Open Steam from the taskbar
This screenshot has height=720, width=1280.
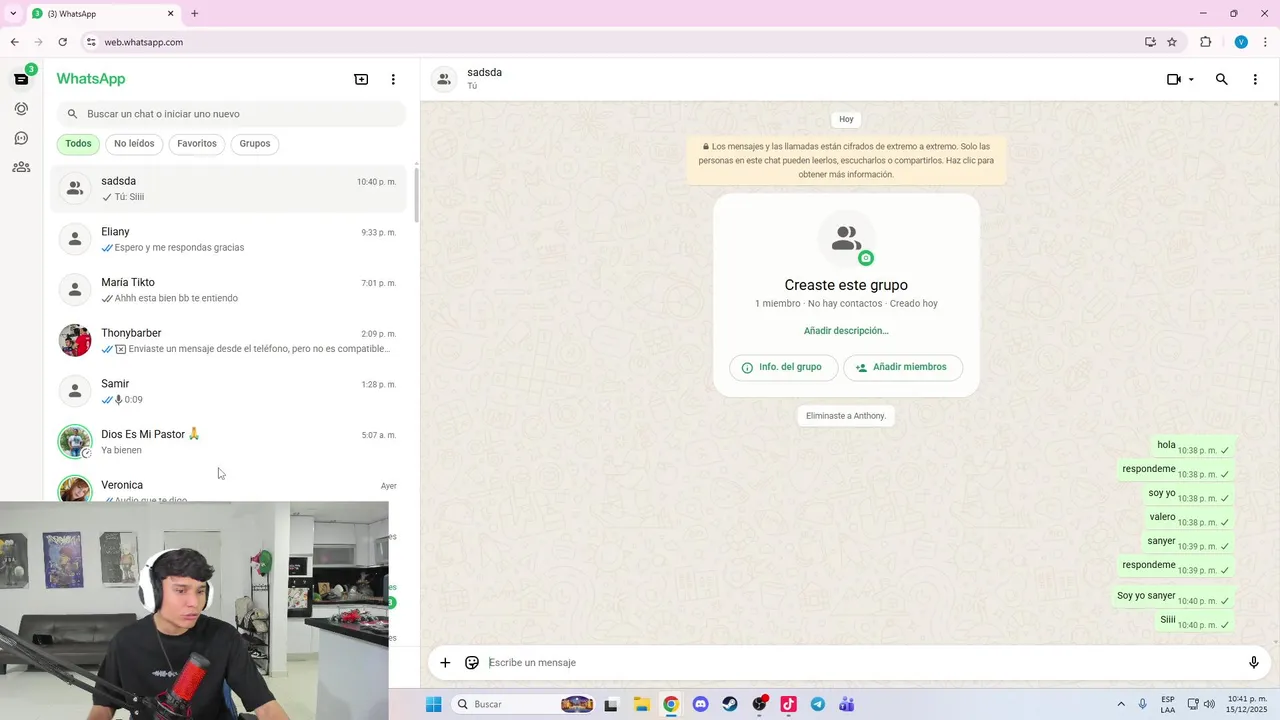click(x=730, y=704)
